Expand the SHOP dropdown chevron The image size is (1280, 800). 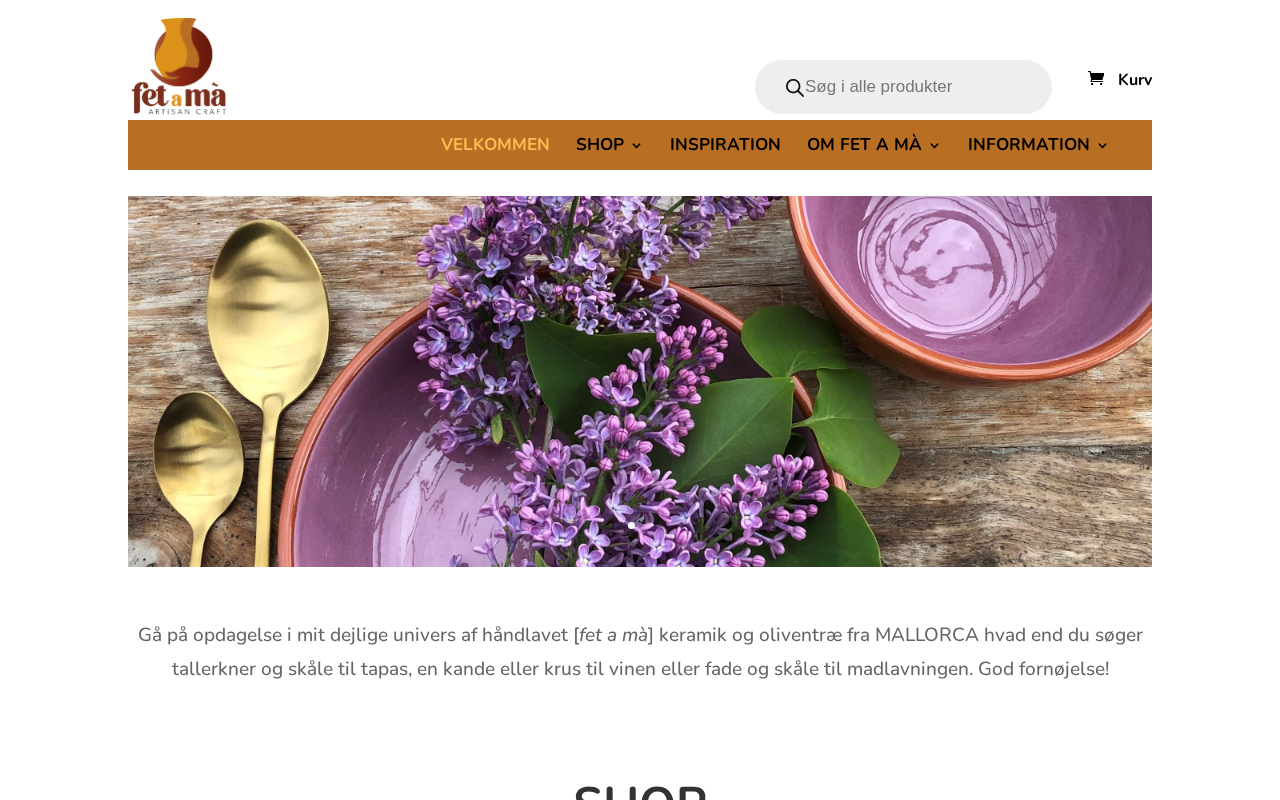[636, 146]
